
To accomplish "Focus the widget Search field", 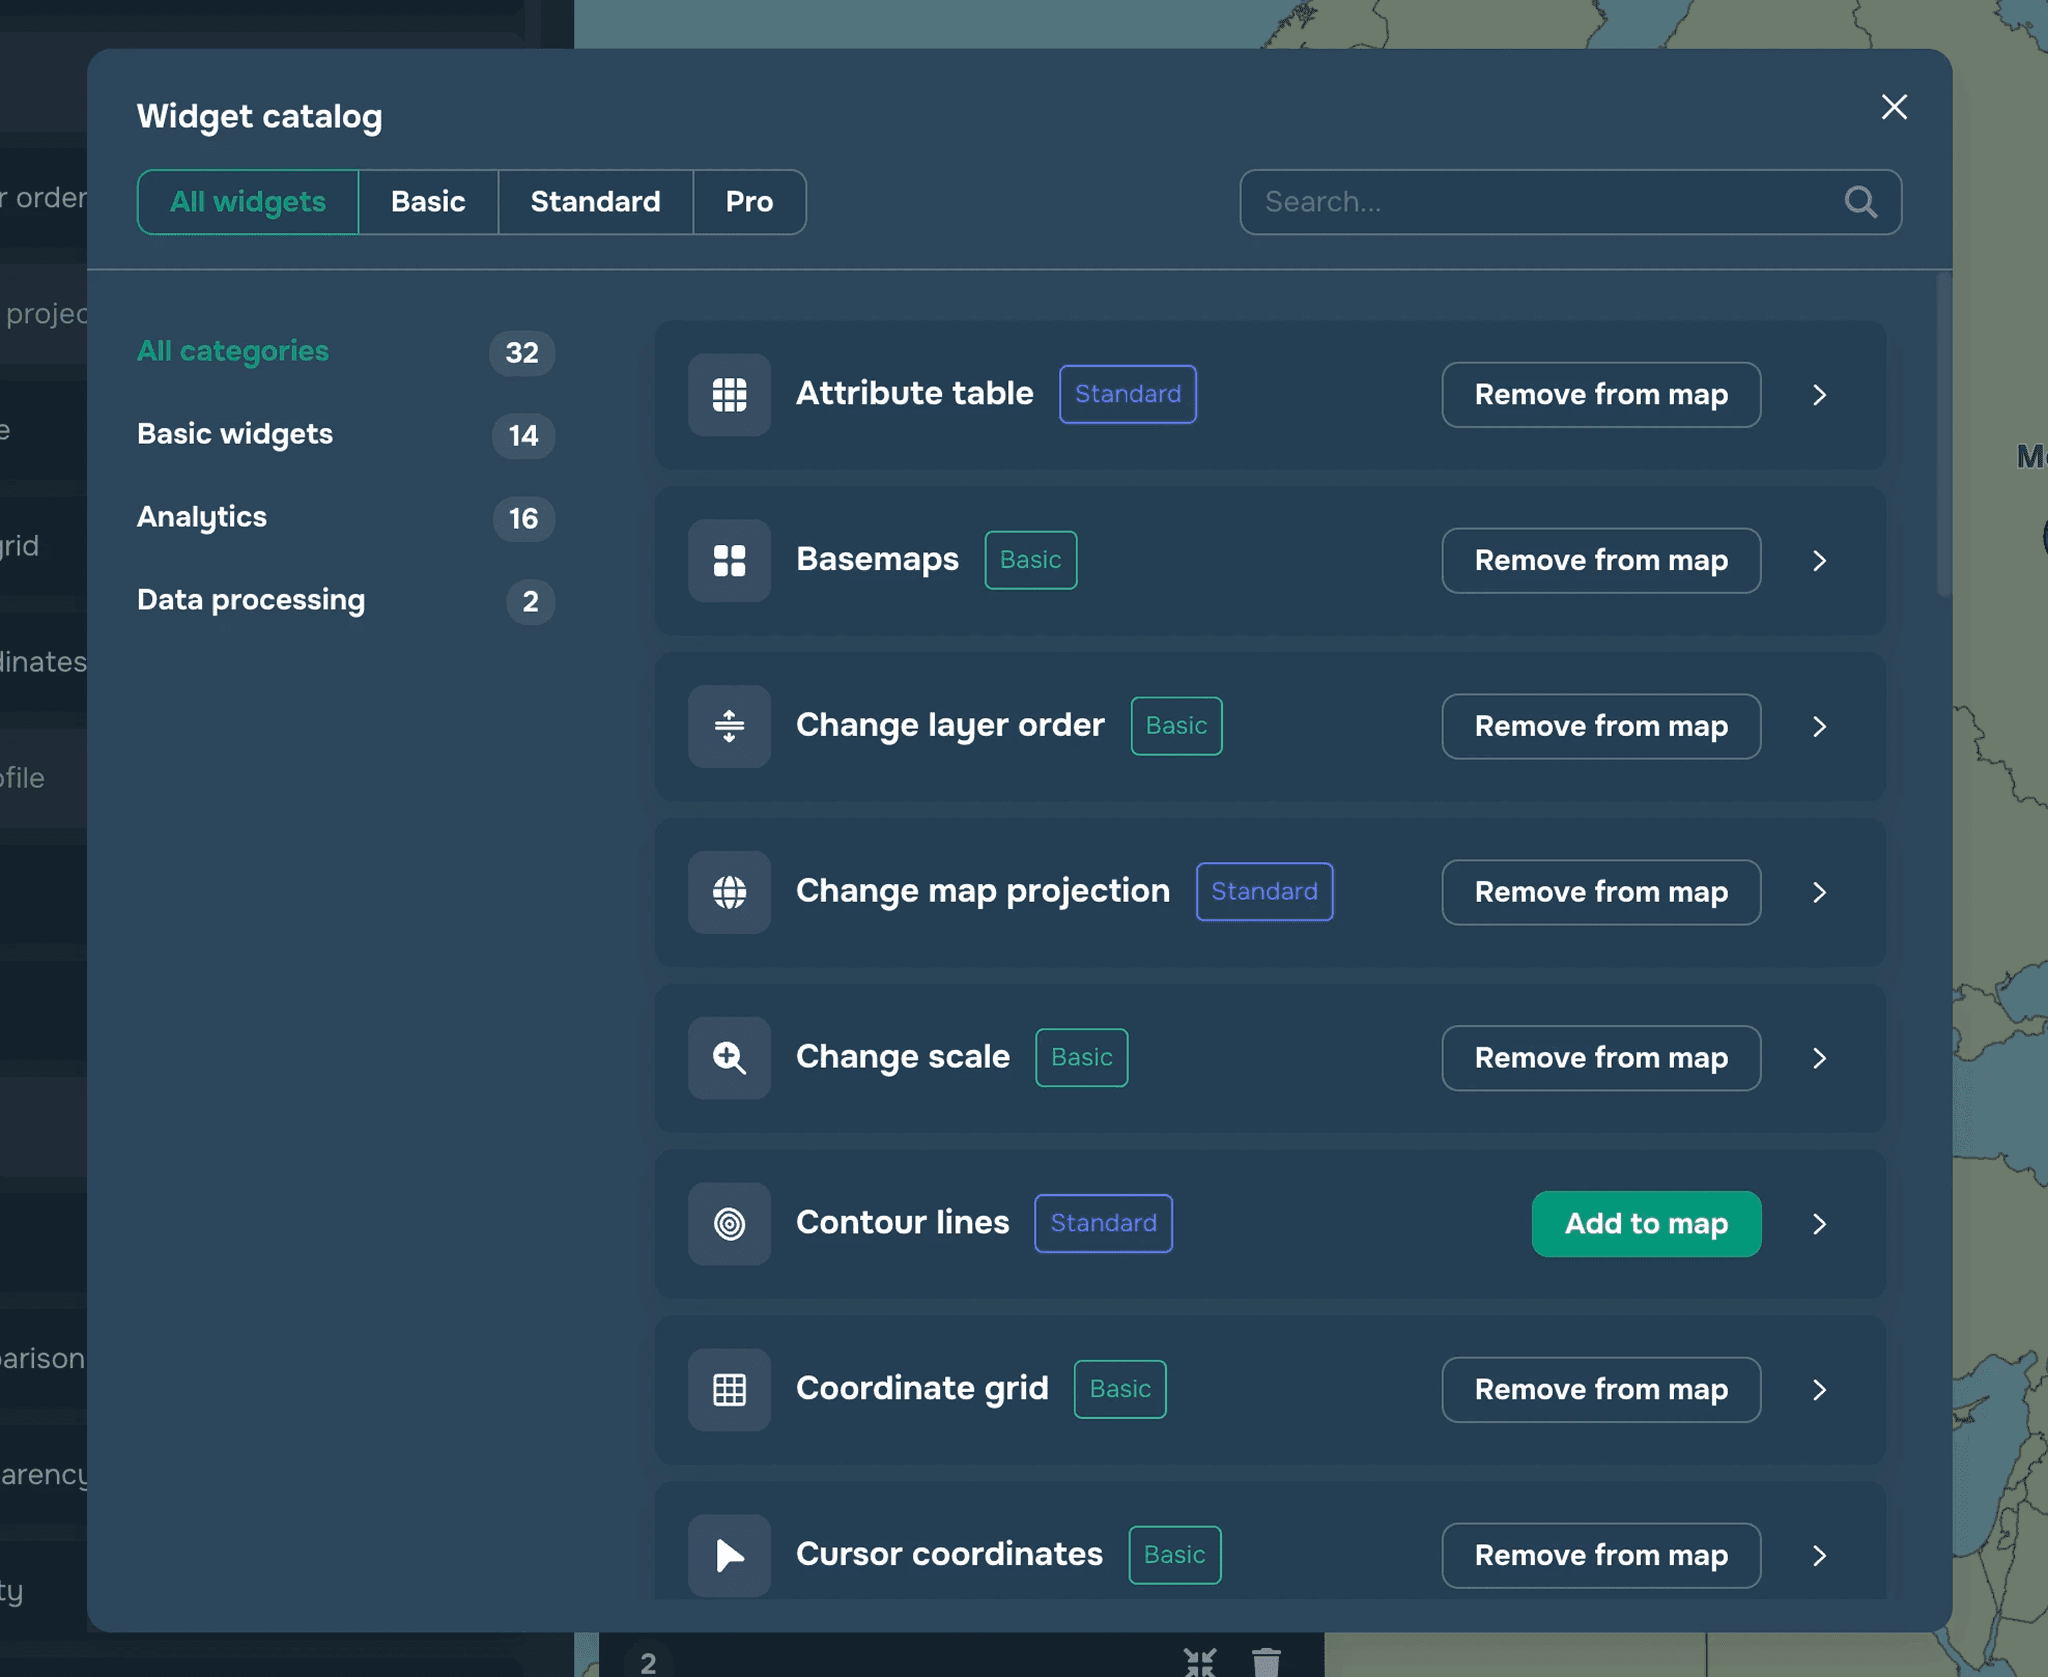I will [1540, 202].
